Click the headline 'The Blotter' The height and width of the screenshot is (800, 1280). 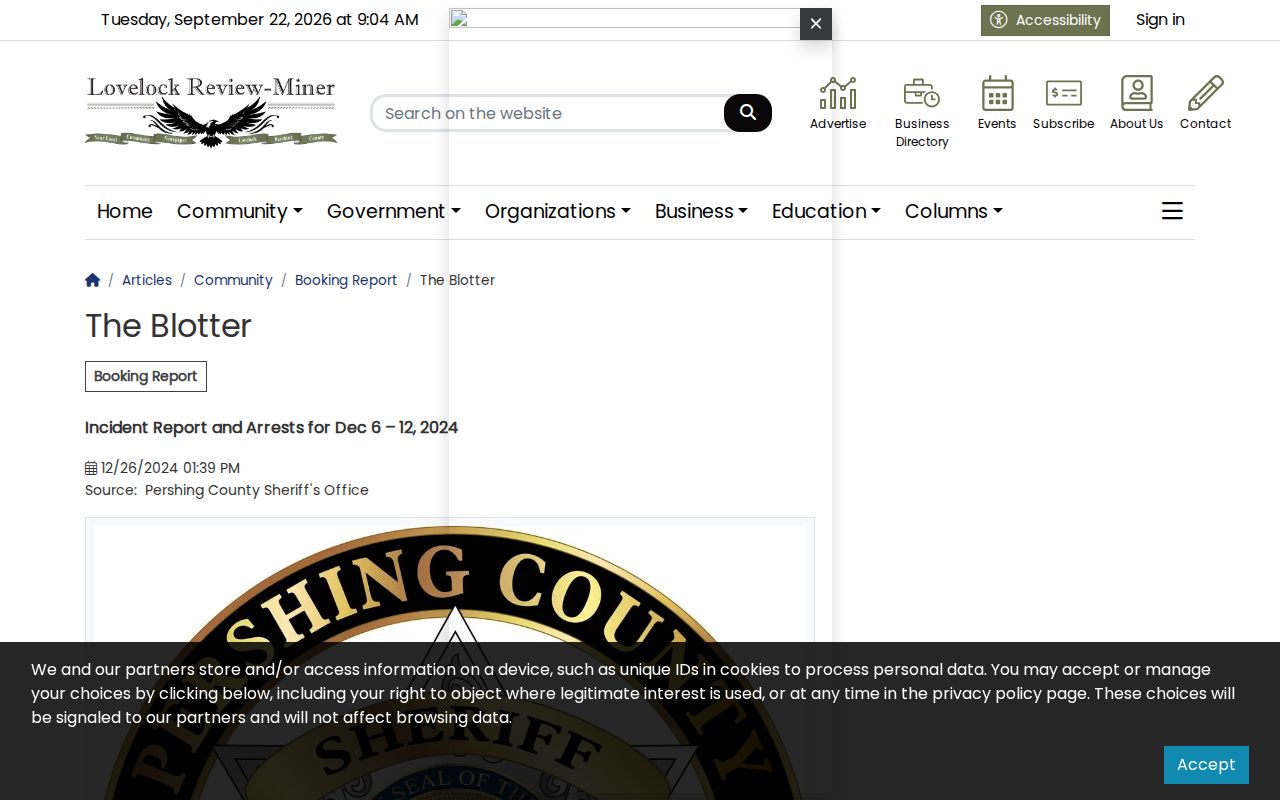pos(168,326)
